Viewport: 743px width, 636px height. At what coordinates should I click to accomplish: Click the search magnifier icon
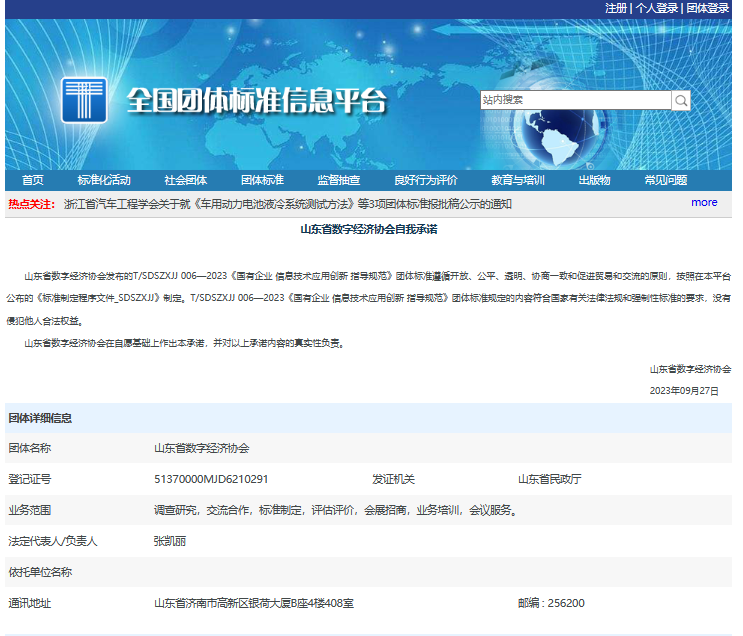[681, 100]
